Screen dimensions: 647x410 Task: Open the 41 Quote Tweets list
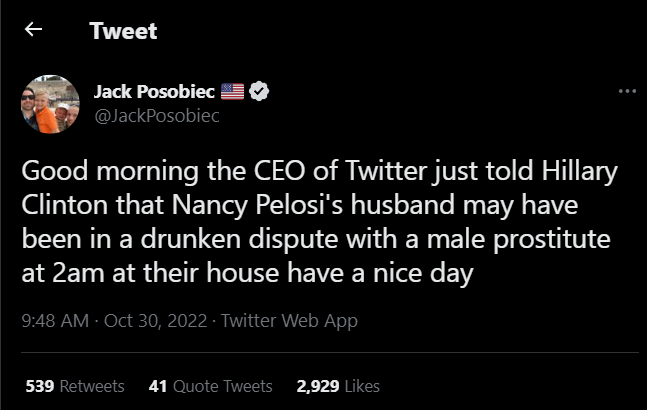209,385
